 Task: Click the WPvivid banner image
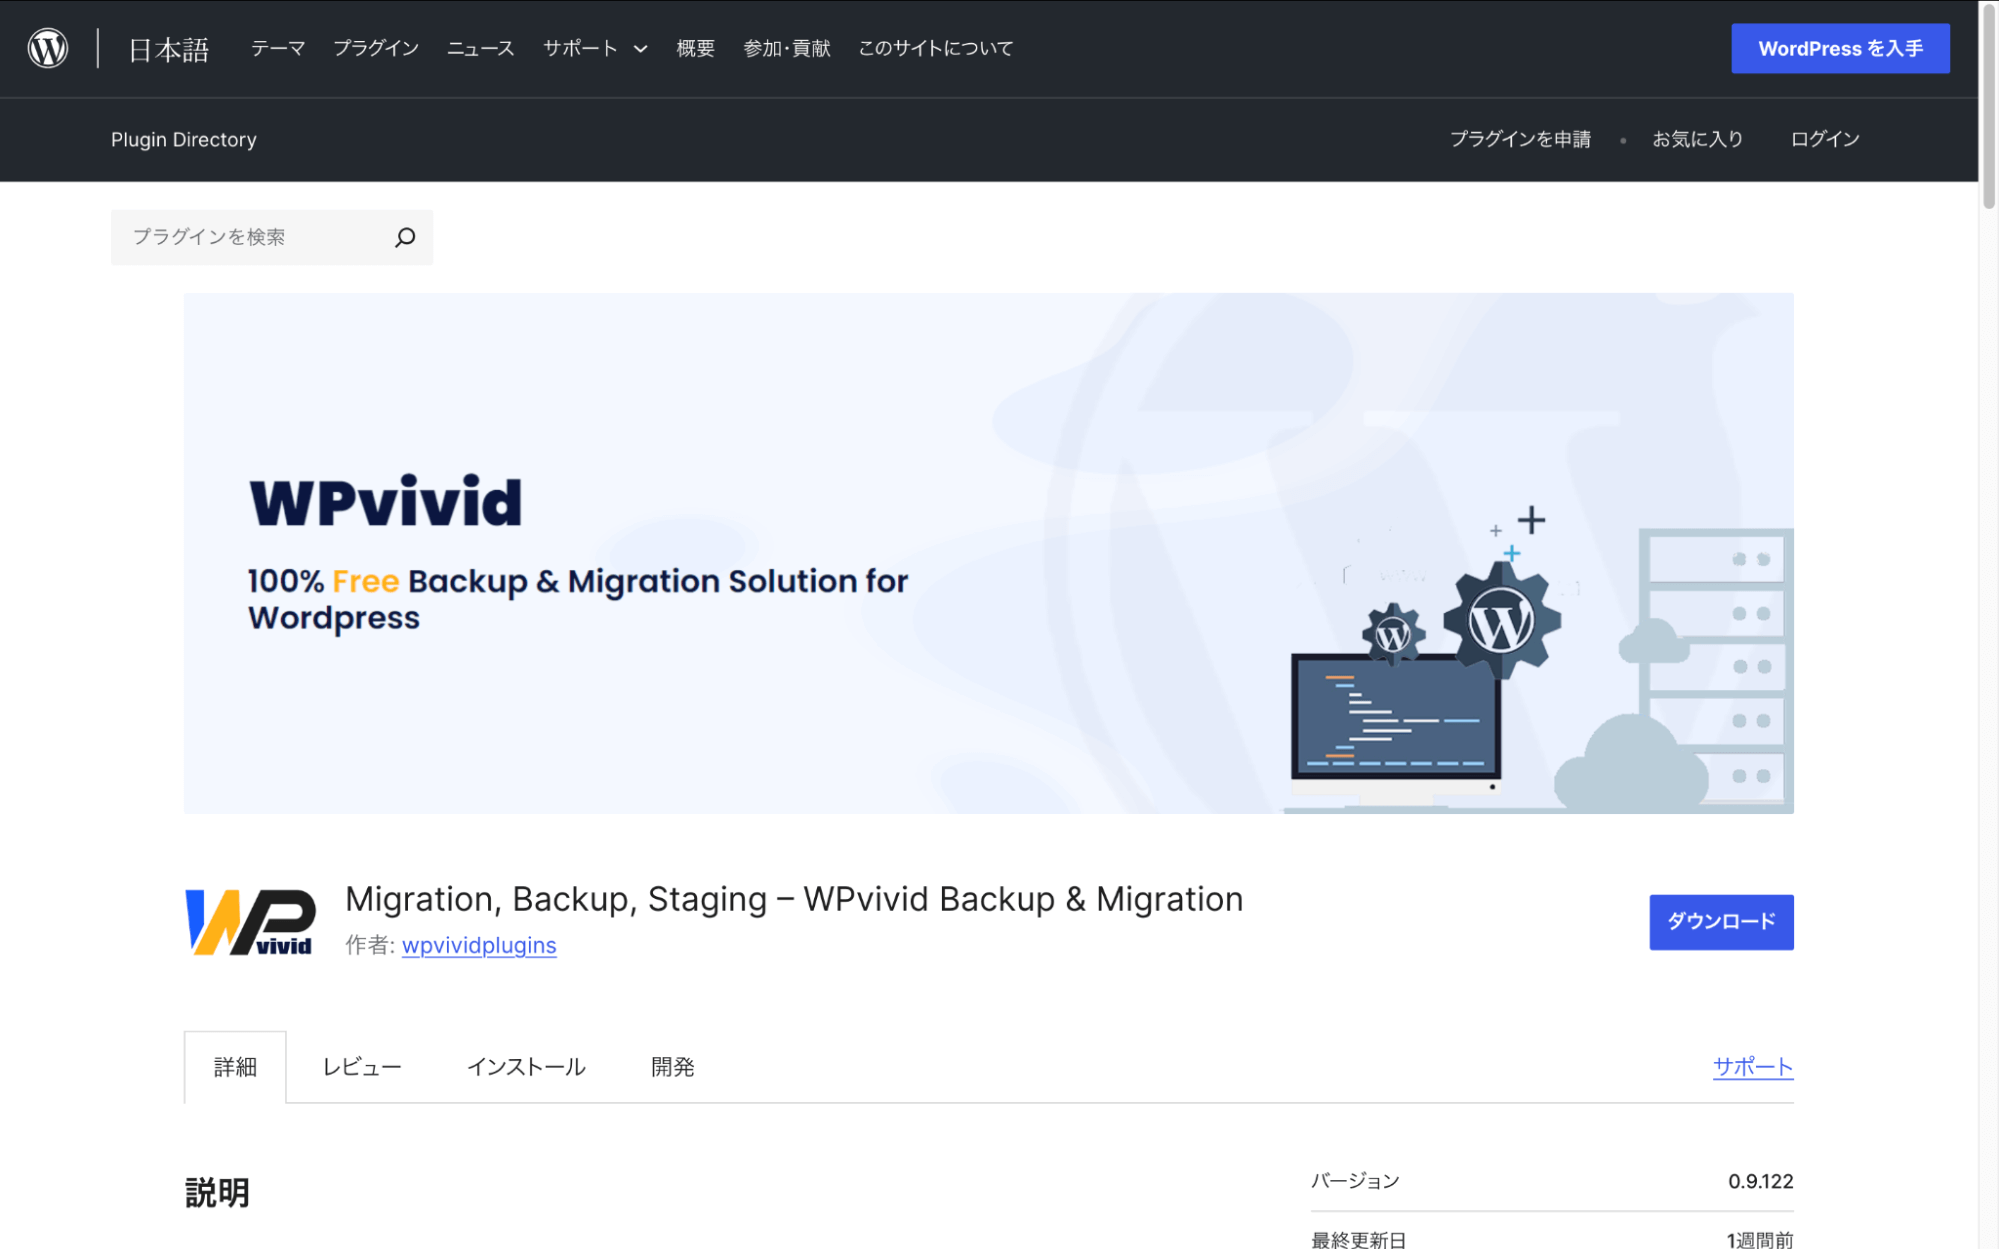pyautogui.click(x=988, y=551)
